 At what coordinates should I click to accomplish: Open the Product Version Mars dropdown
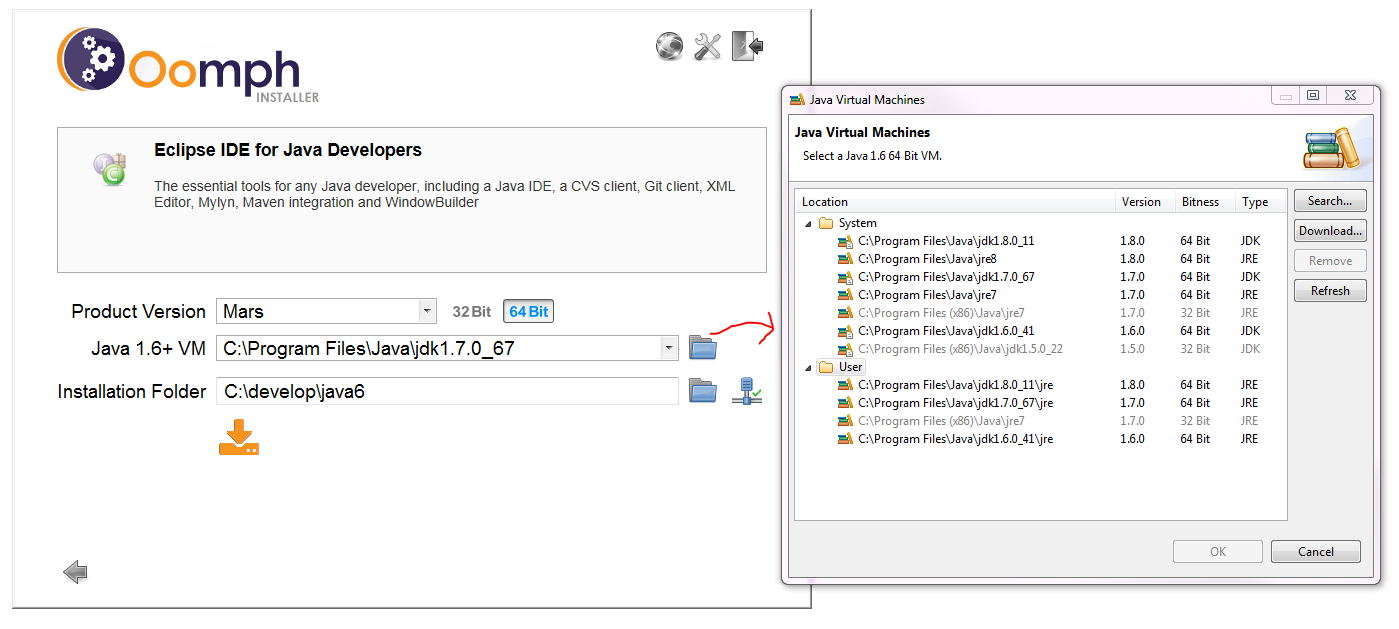pyautogui.click(x=428, y=311)
